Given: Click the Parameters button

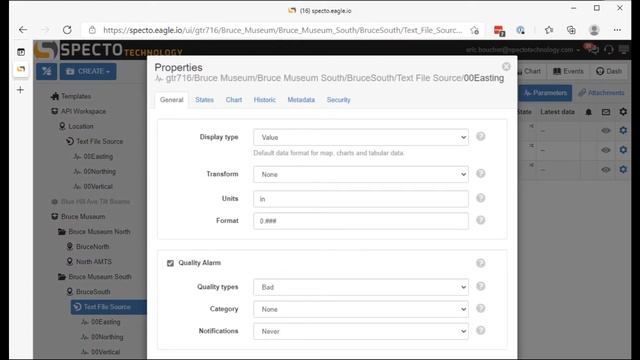Looking at the screenshot, I should point(544,93).
